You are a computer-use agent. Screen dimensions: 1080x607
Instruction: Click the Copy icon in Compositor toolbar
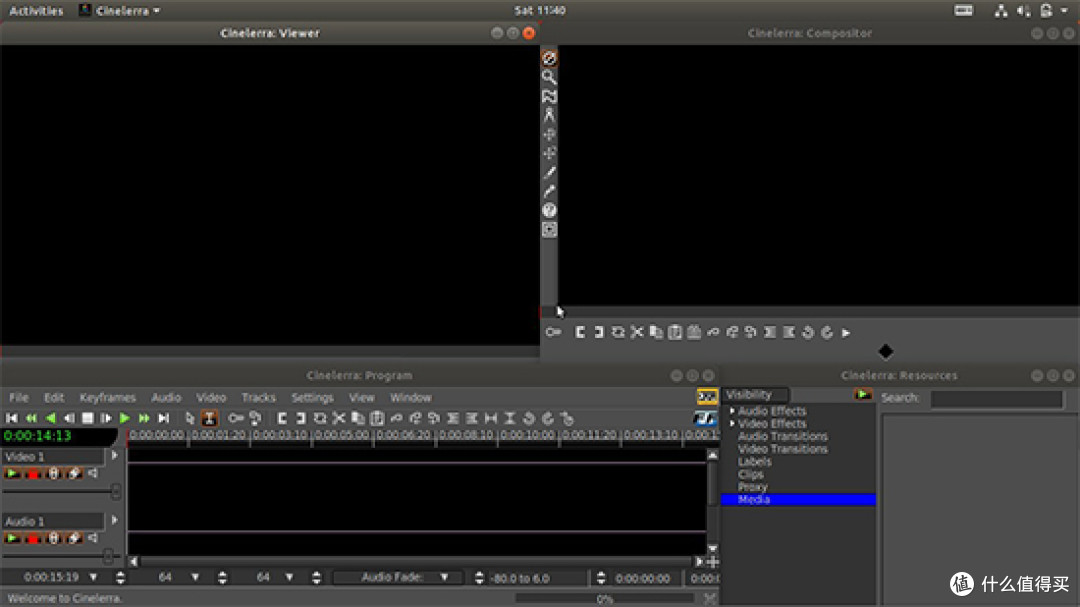(x=656, y=333)
